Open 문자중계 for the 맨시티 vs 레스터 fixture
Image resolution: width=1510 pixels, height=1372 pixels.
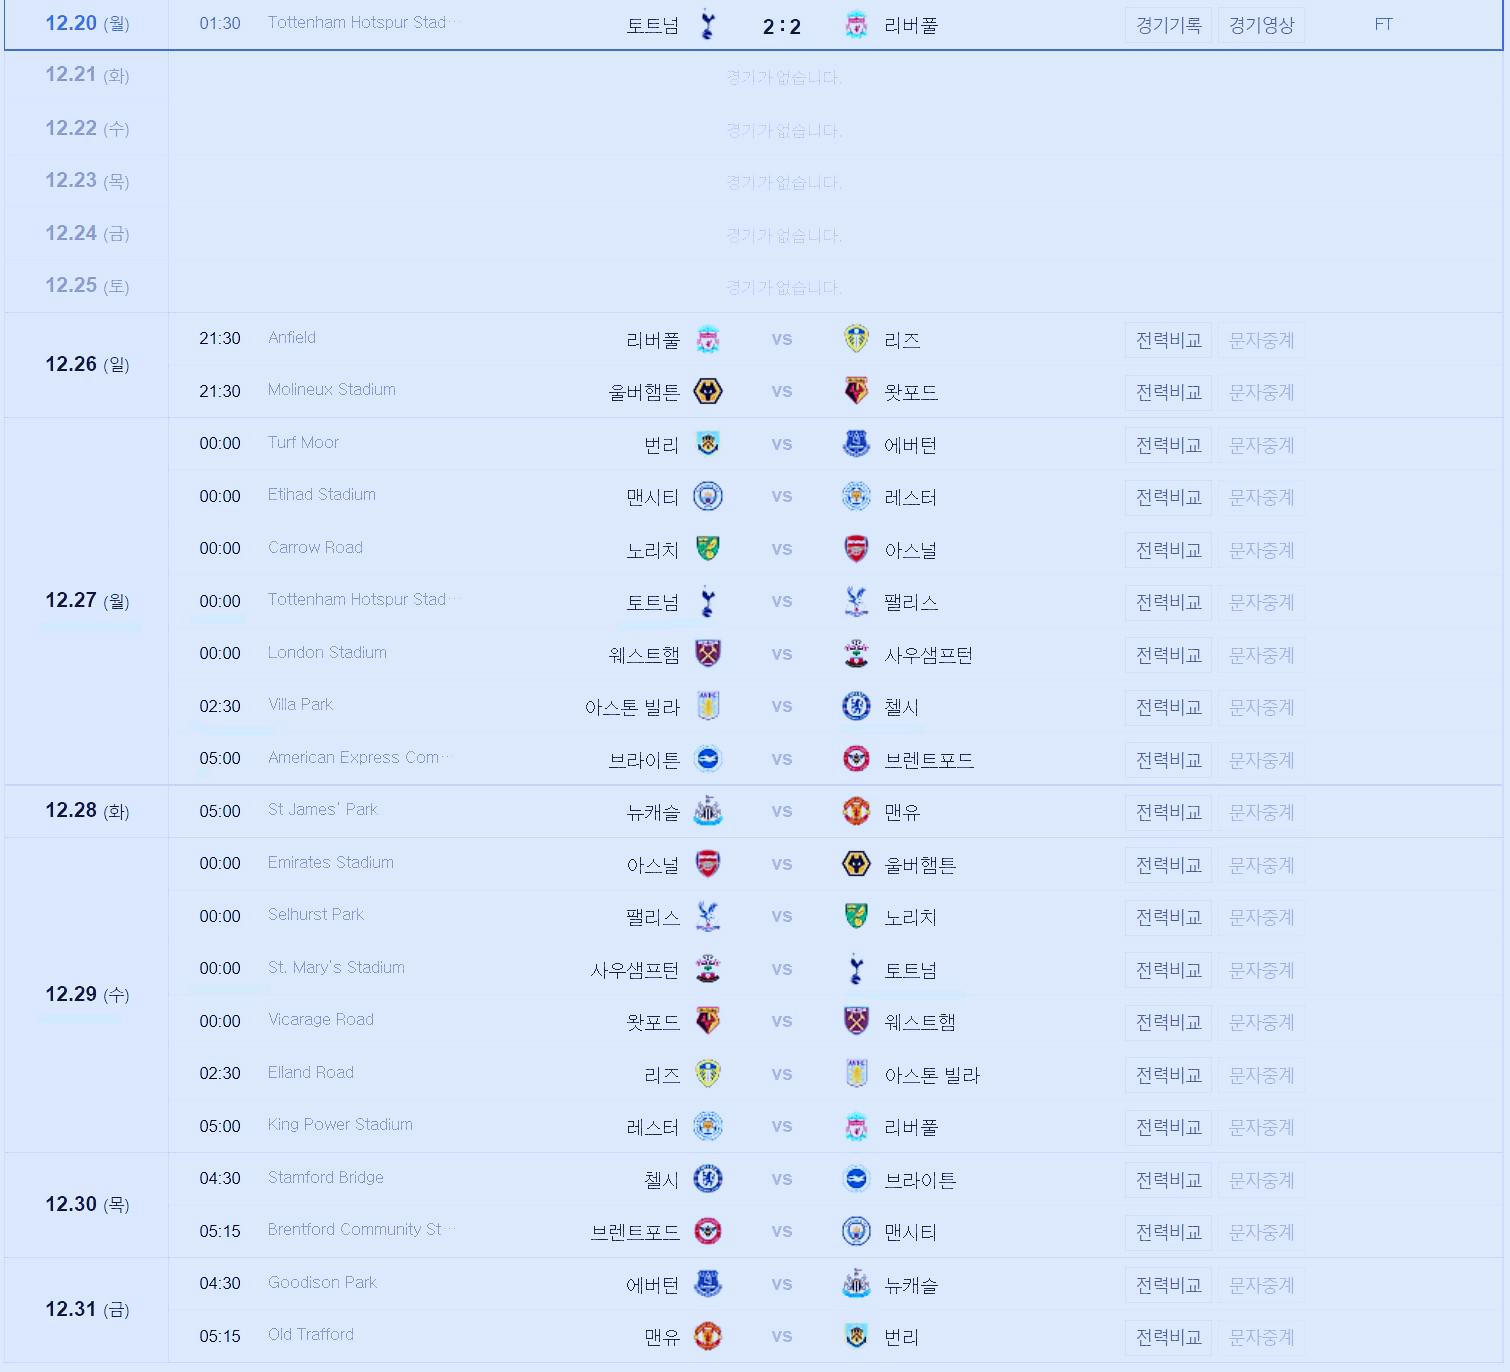click(x=1261, y=497)
